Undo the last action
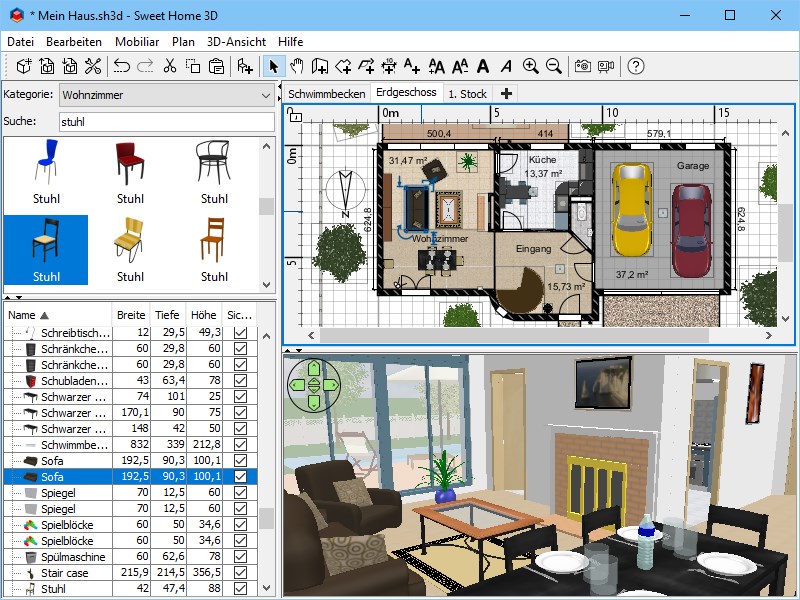The height and width of the screenshot is (600, 800). (121, 66)
